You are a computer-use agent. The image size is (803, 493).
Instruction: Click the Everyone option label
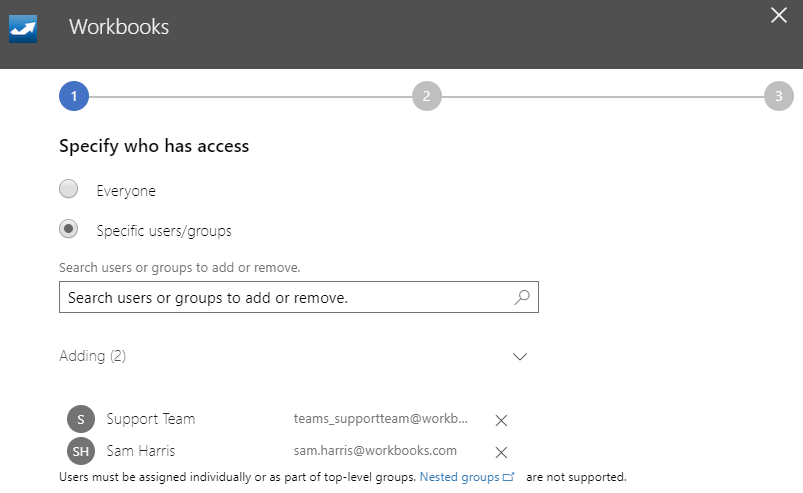point(126,191)
